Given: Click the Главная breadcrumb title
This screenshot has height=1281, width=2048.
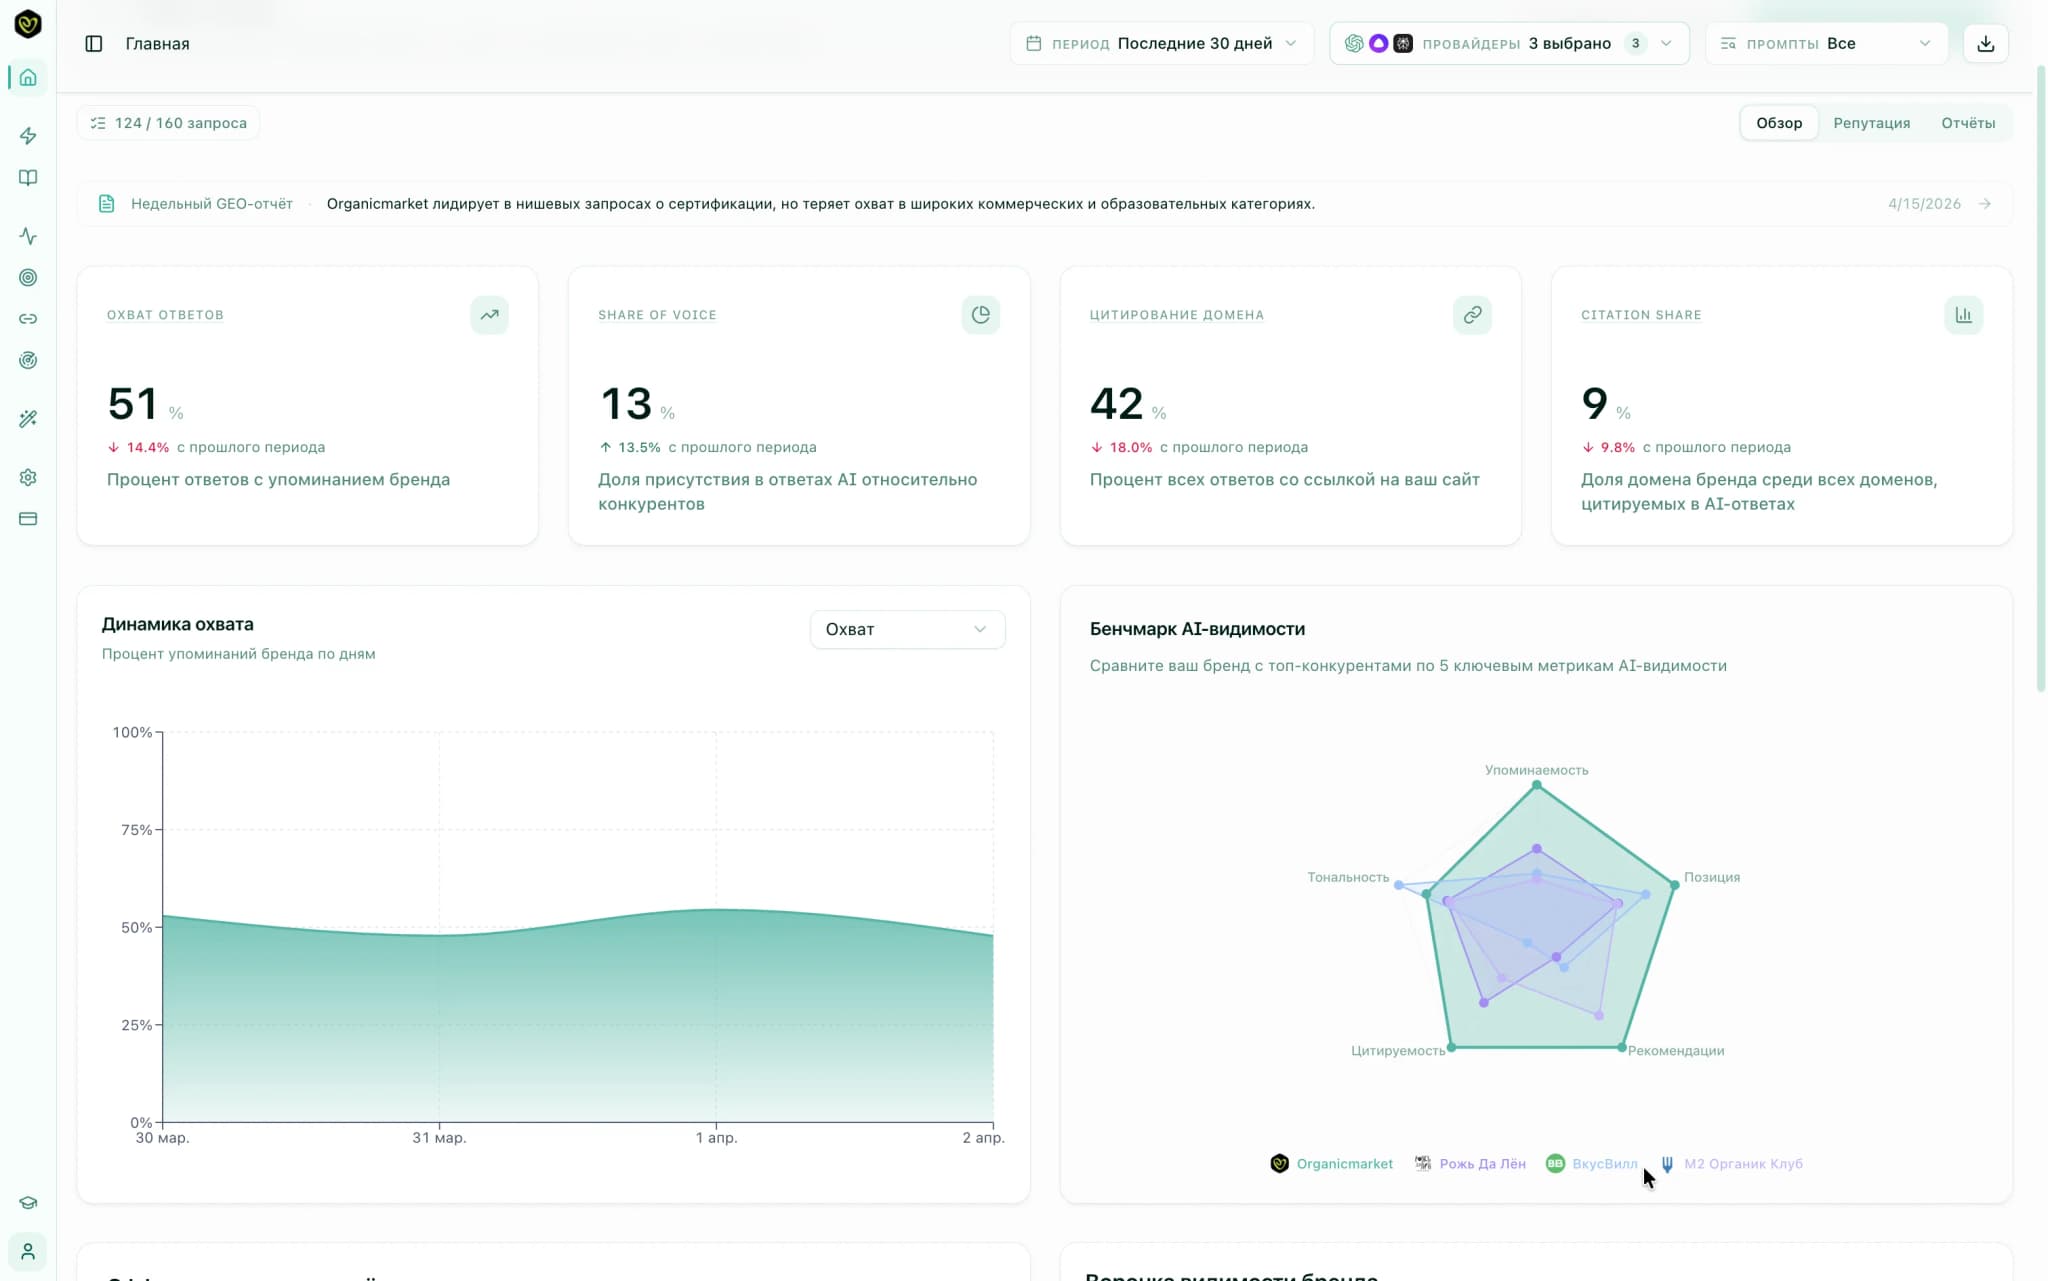Looking at the screenshot, I should pyautogui.click(x=157, y=44).
